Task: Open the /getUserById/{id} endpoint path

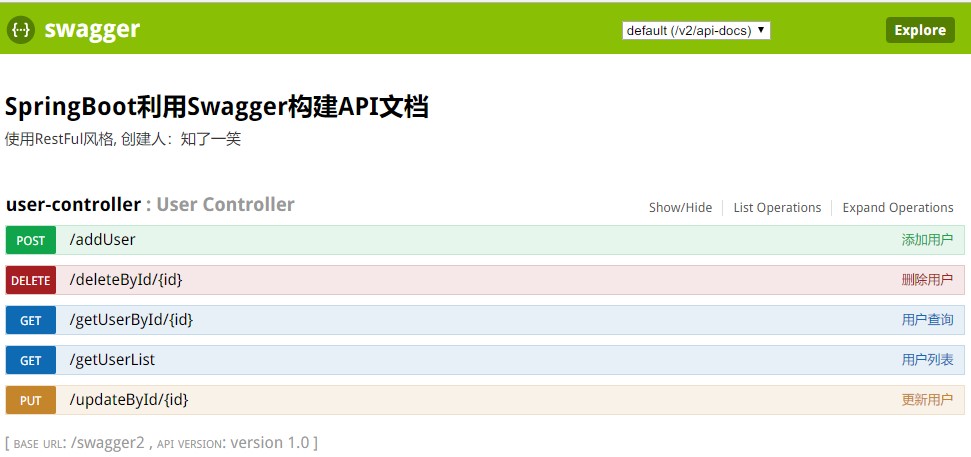Action: pyautogui.click(x=131, y=320)
